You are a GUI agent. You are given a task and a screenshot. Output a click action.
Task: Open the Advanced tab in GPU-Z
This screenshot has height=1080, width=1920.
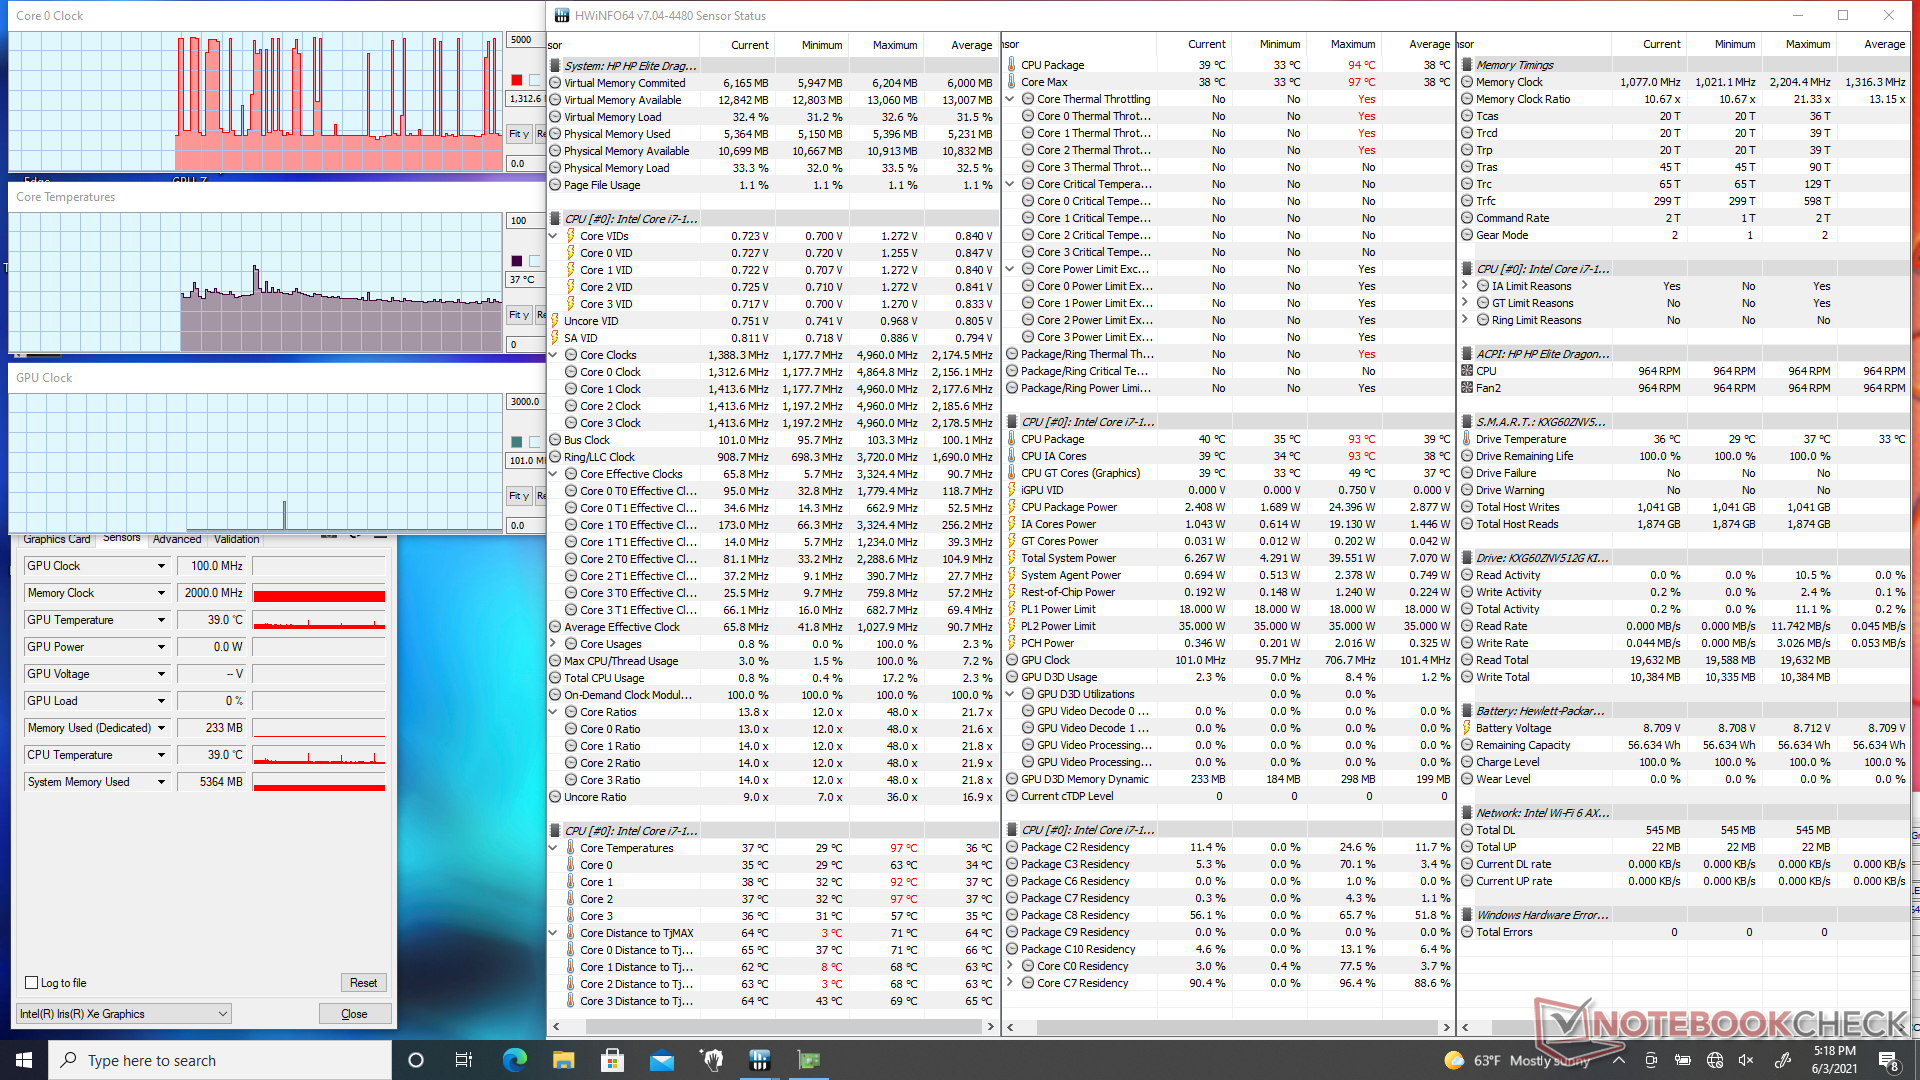(177, 539)
